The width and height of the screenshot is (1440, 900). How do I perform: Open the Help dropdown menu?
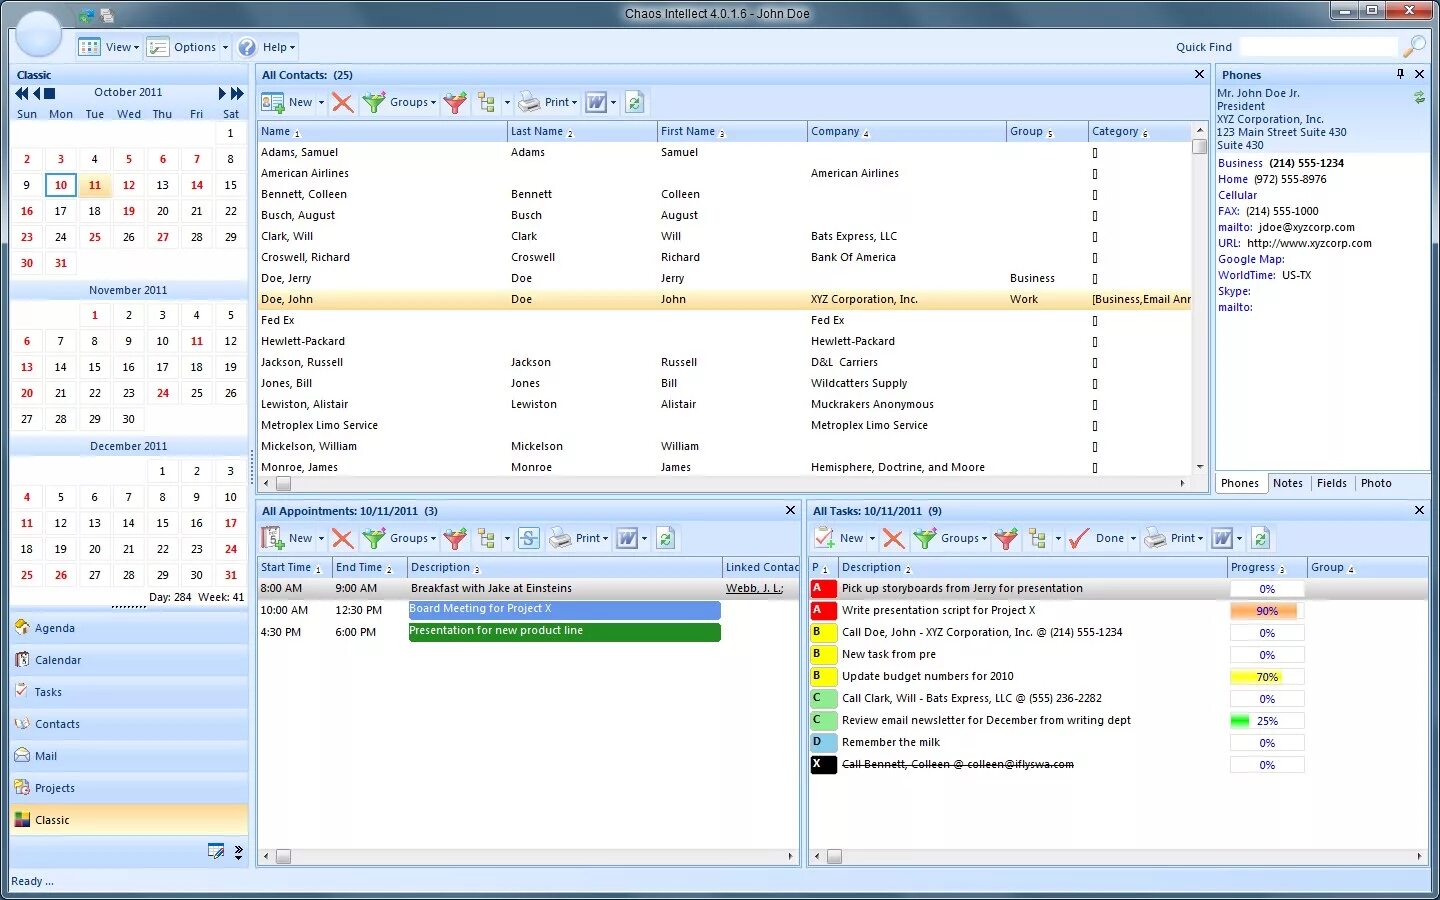coord(267,47)
